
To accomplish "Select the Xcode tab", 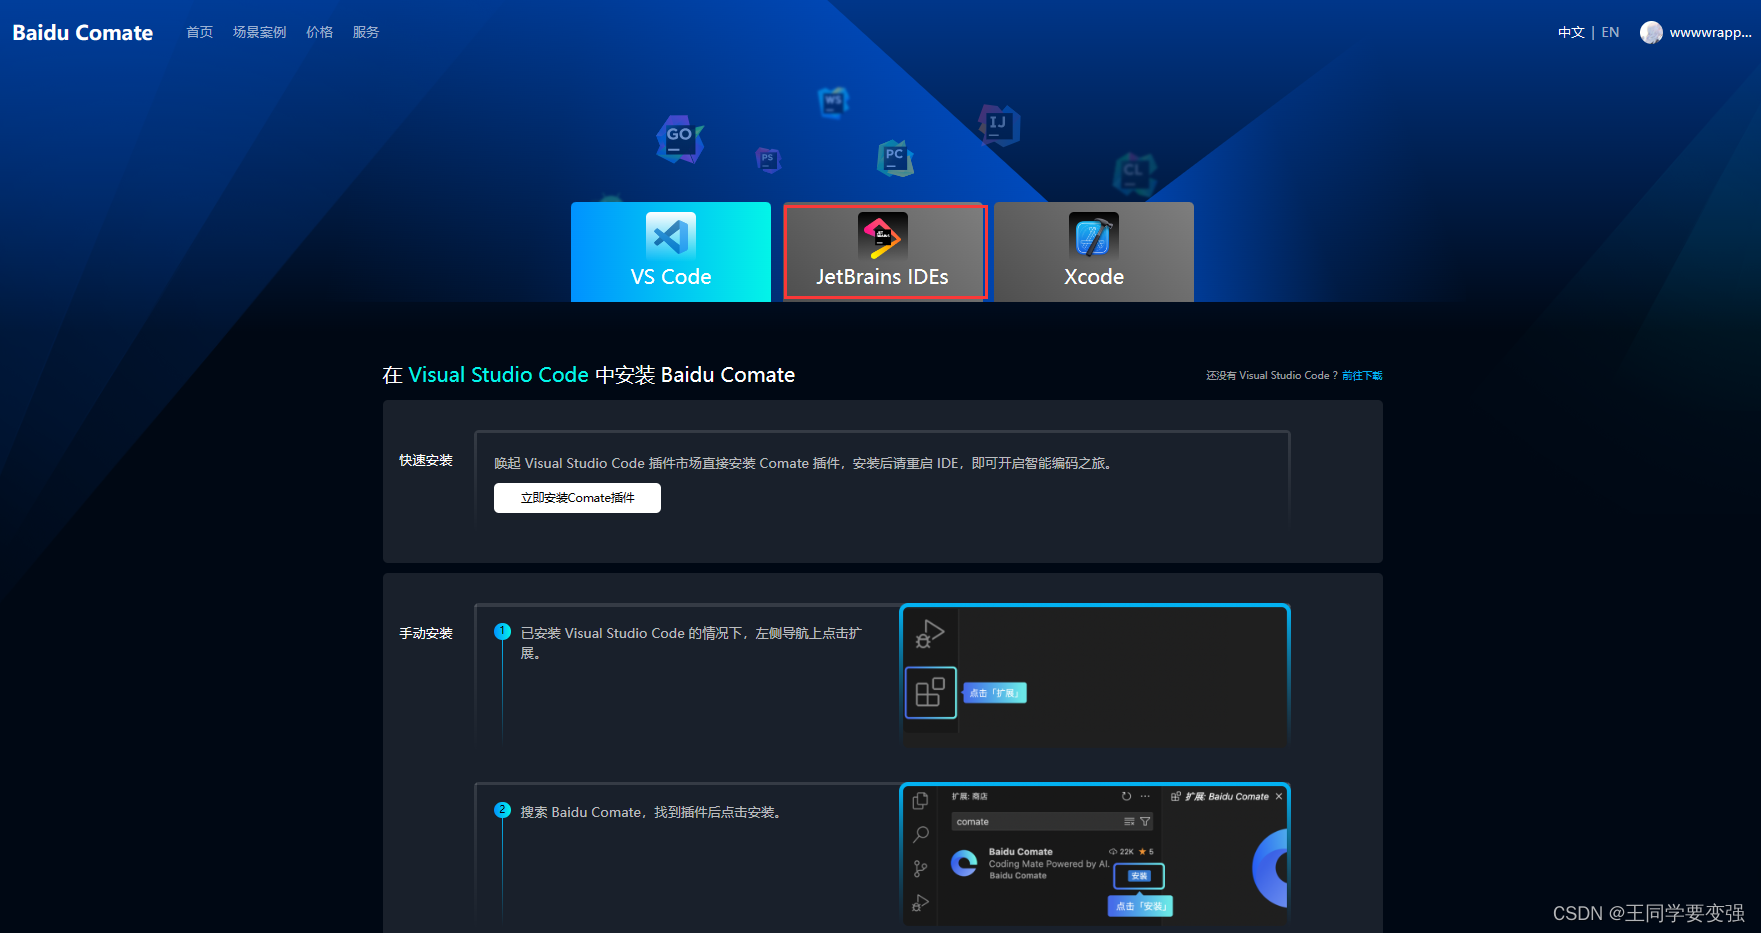I will [x=1094, y=252].
